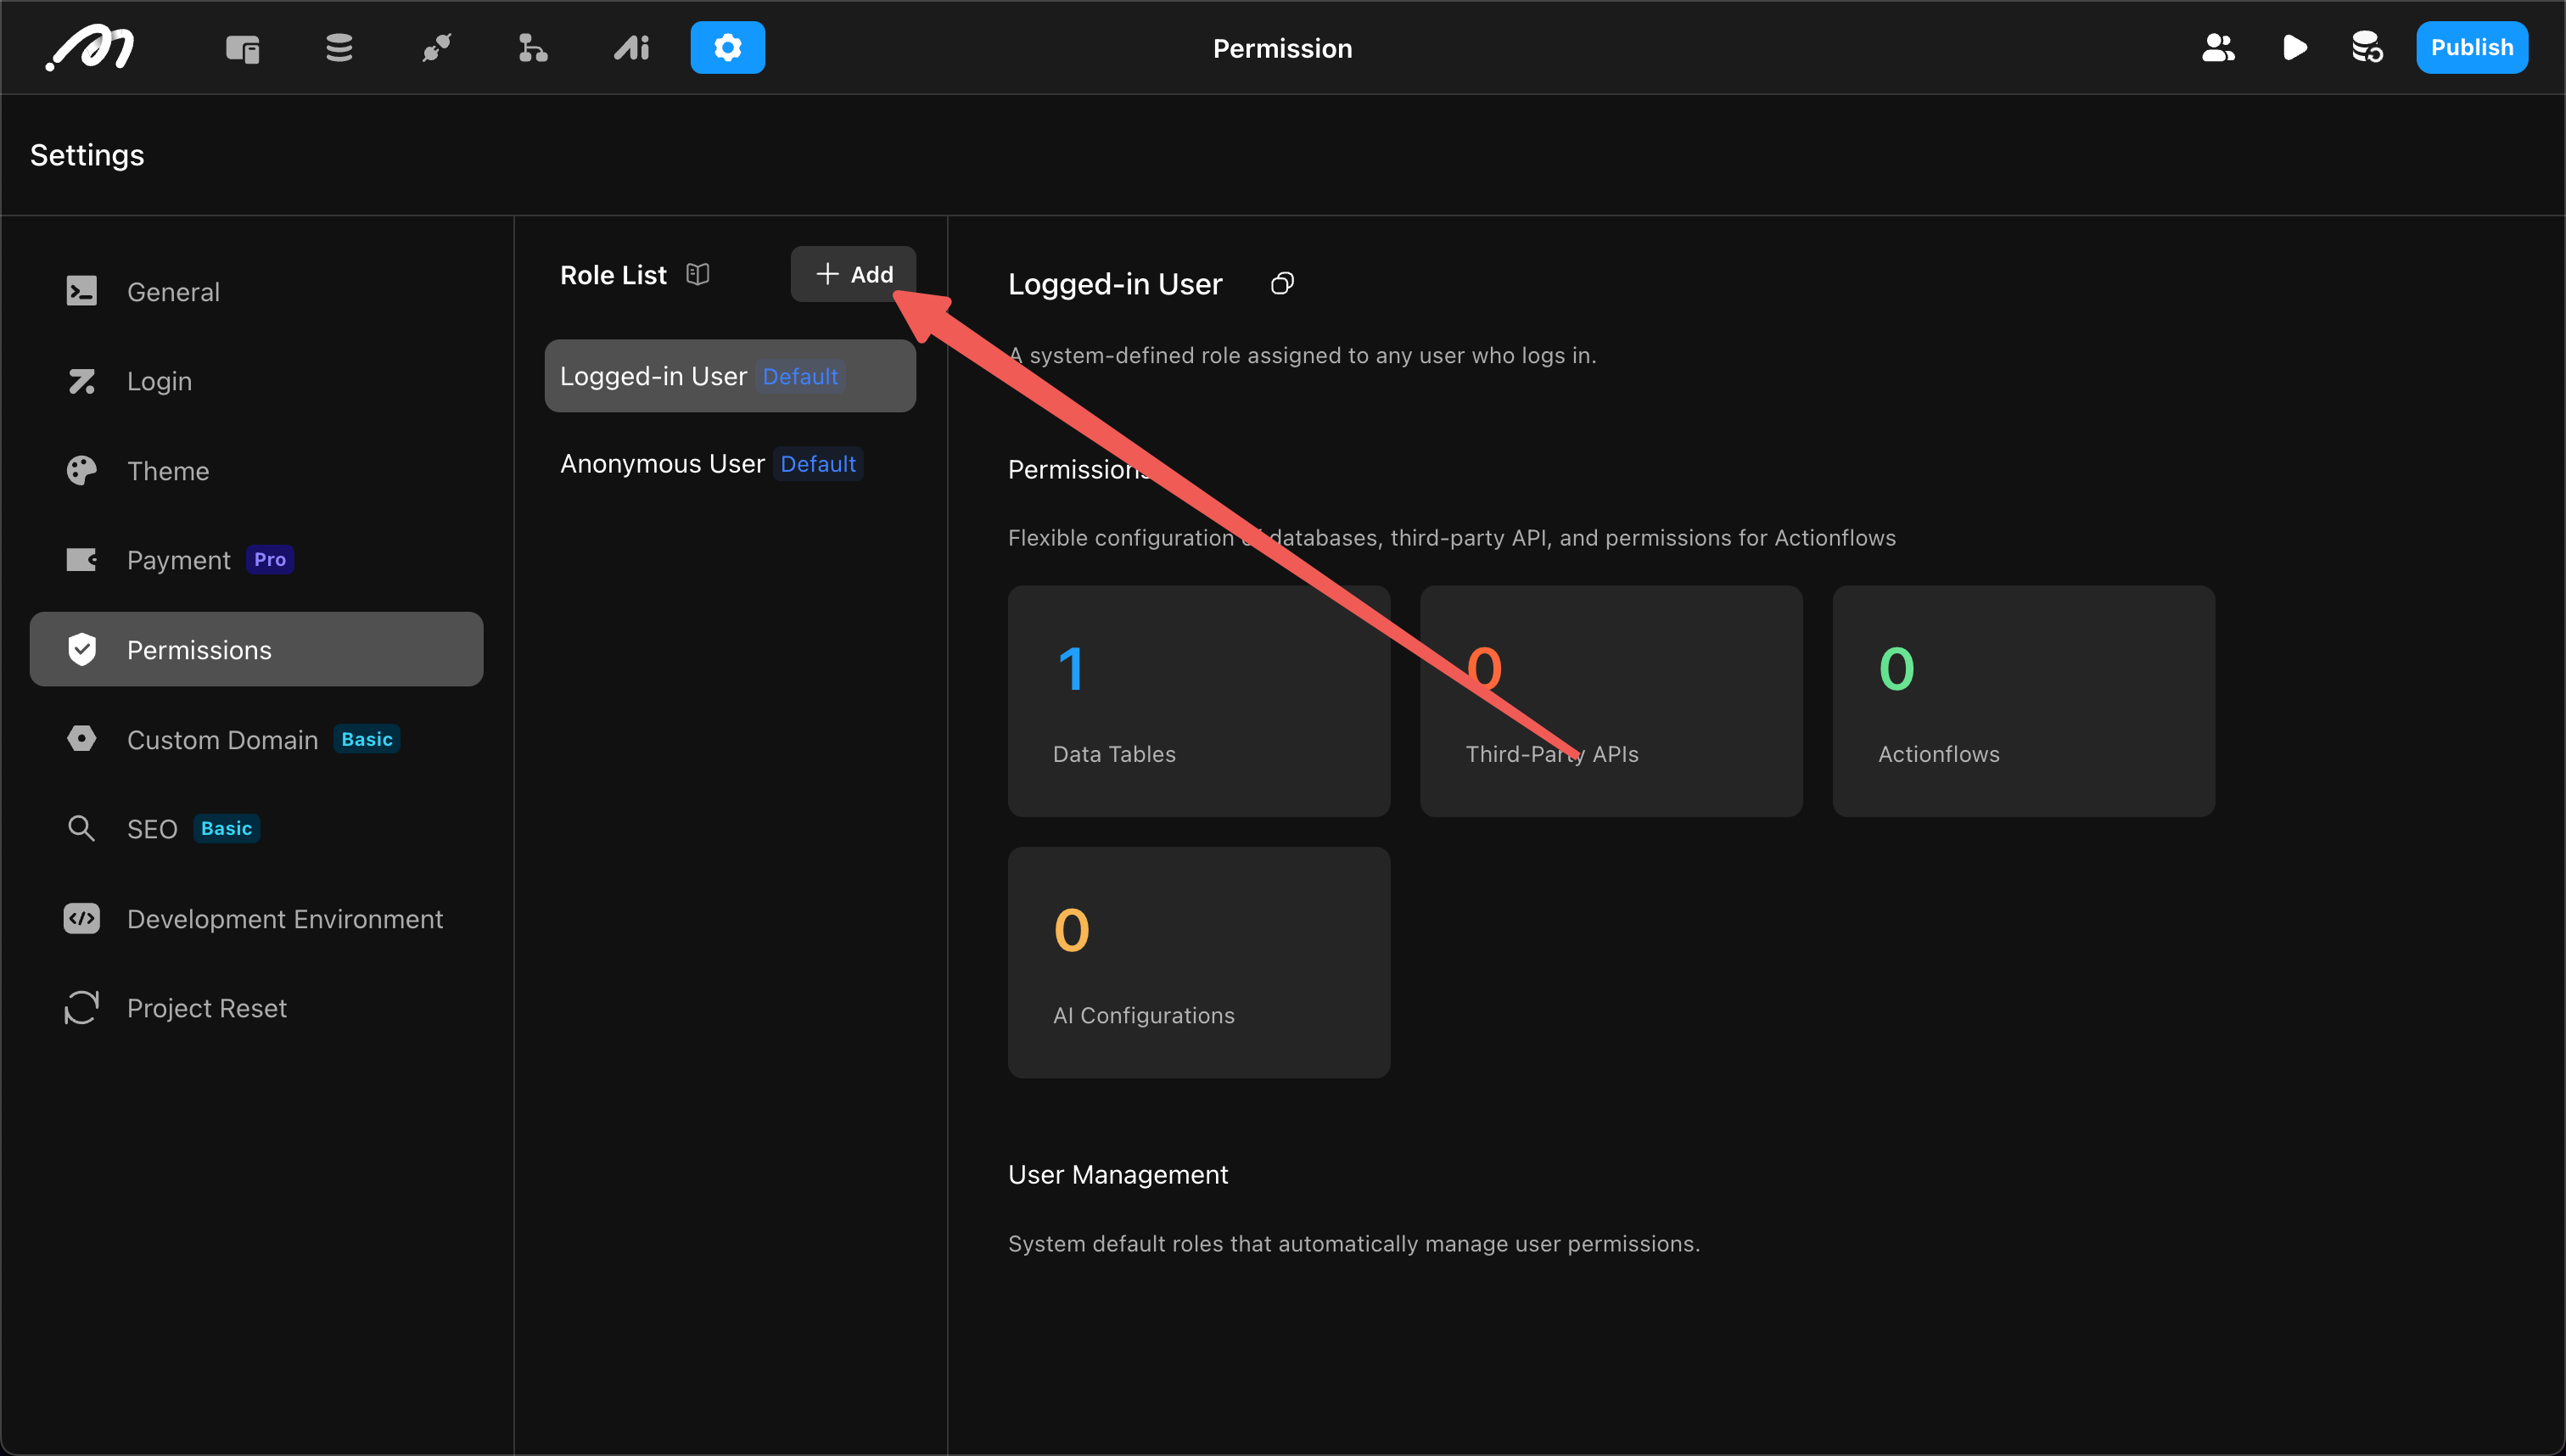Click the Logged-in User detail heading

(x=1115, y=284)
